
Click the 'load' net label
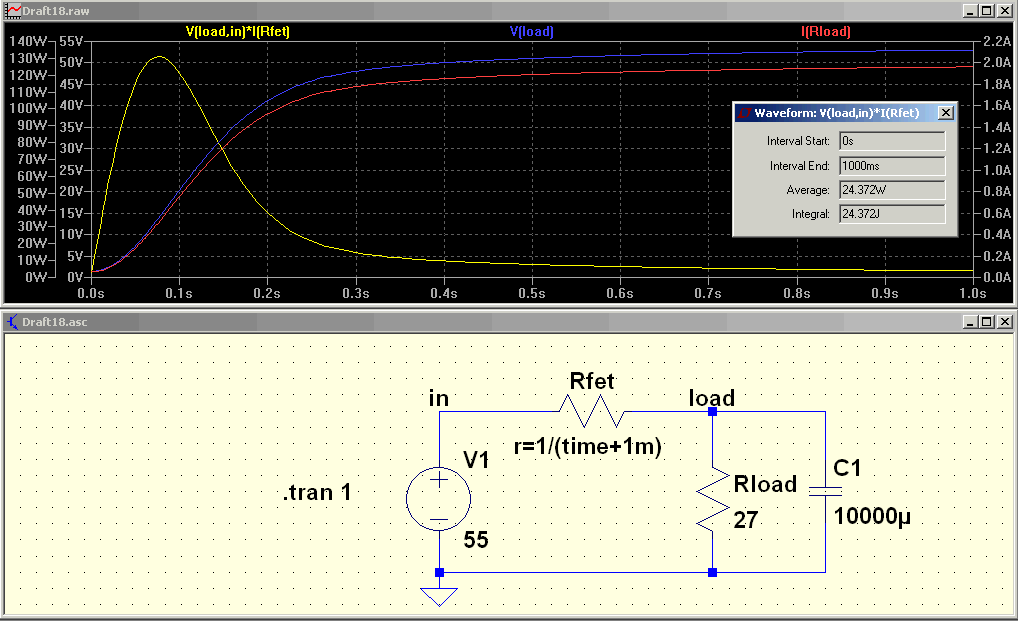[x=712, y=398]
